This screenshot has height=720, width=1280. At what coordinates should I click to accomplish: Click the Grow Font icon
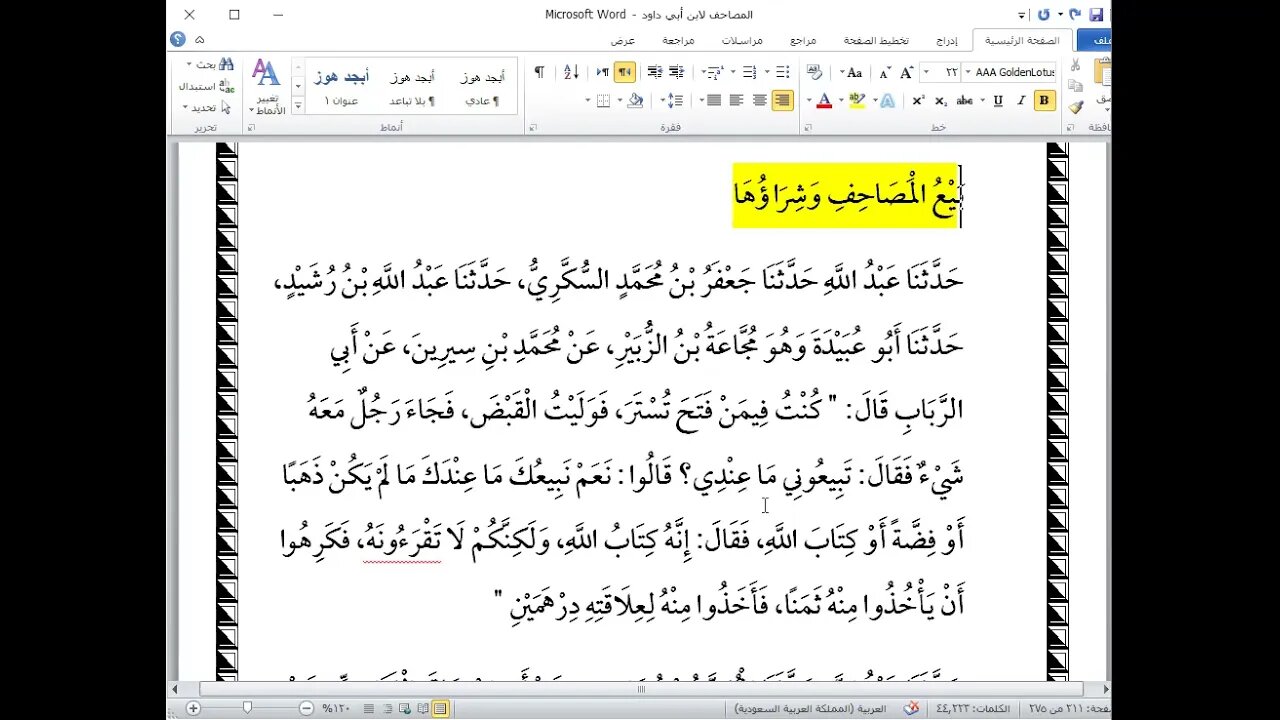coord(906,73)
